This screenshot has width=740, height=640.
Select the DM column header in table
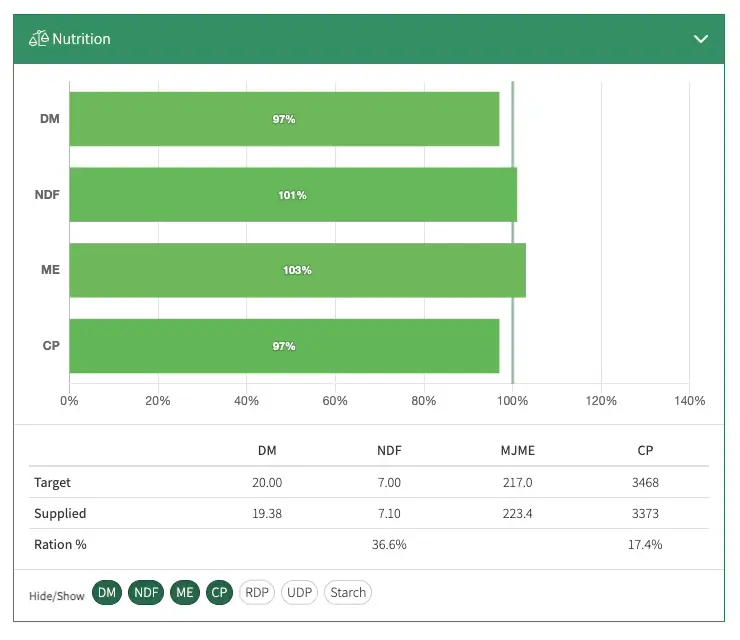[x=267, y=451]
